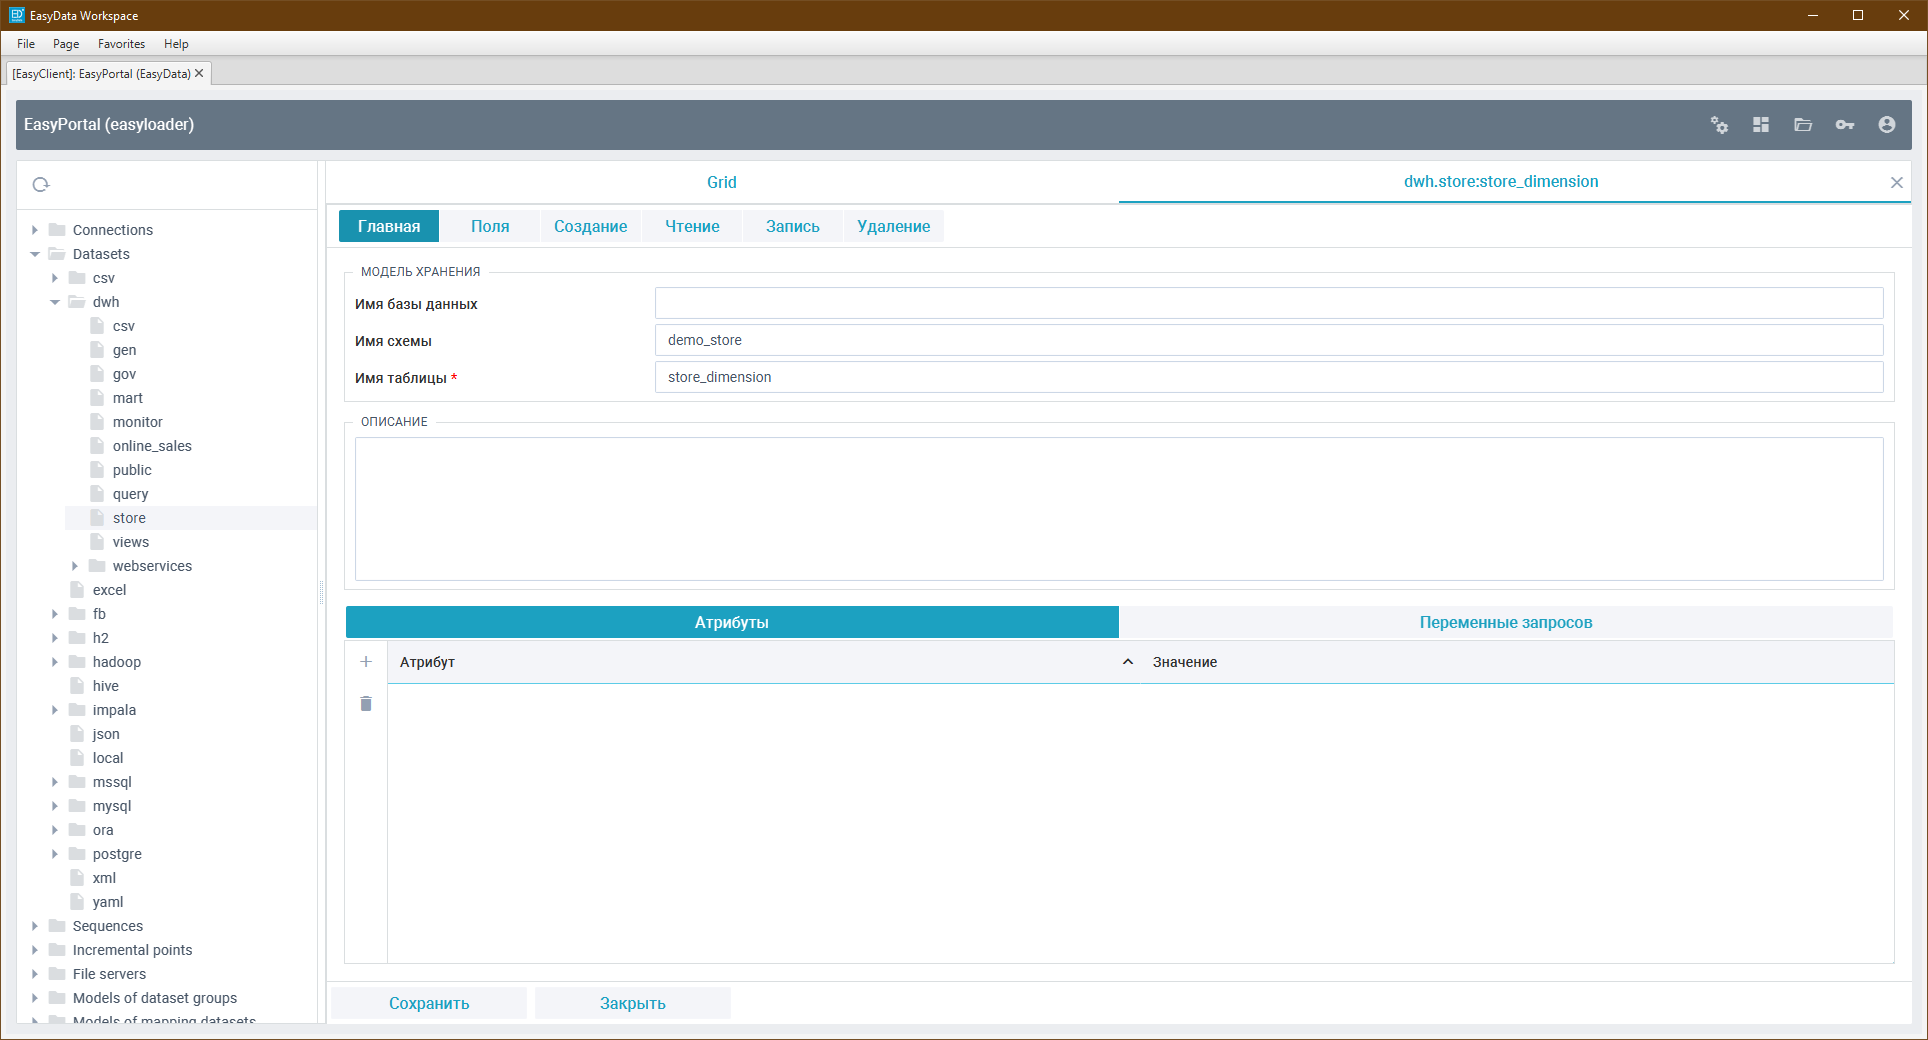Open the user account icon
This screenshot has width=1928, height=1040.
point(1887,125)
